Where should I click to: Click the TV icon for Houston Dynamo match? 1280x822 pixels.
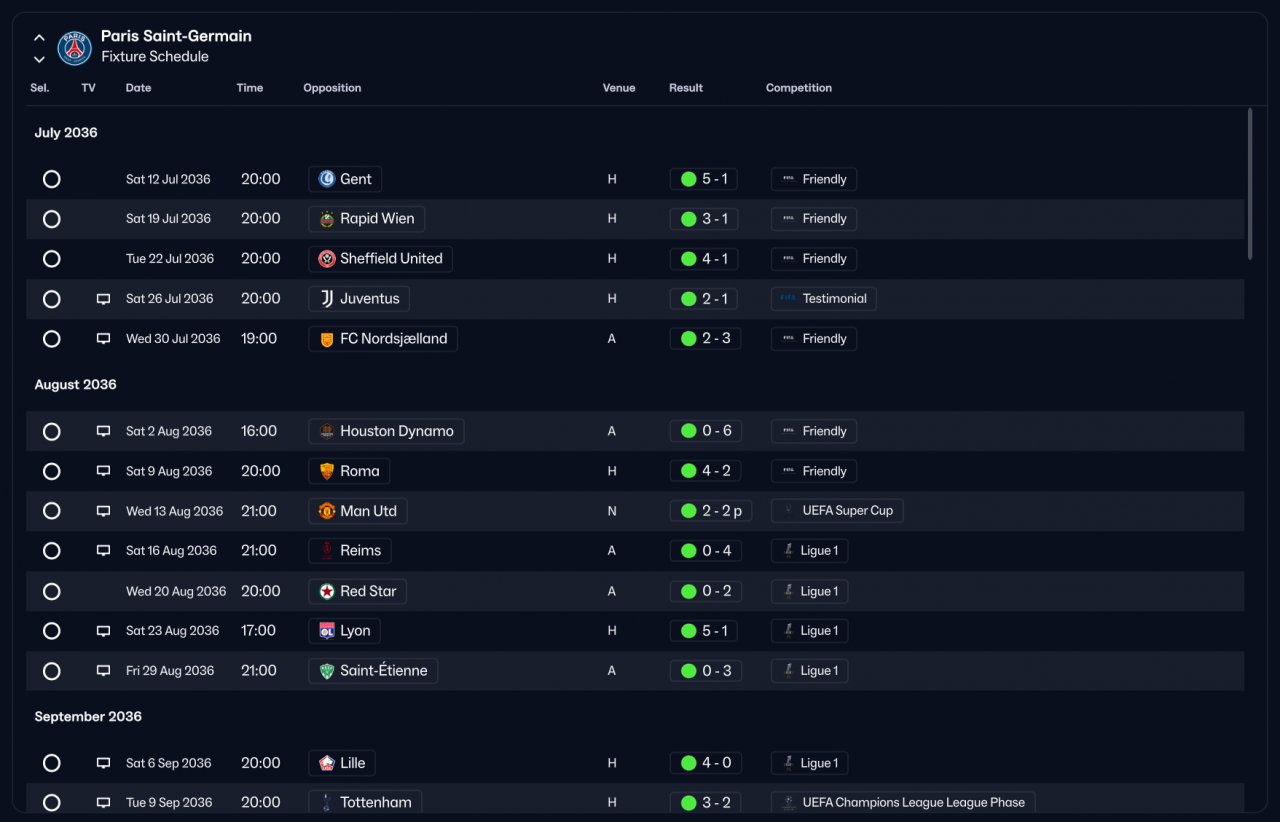pyautogui.click(x=103, y=431)
